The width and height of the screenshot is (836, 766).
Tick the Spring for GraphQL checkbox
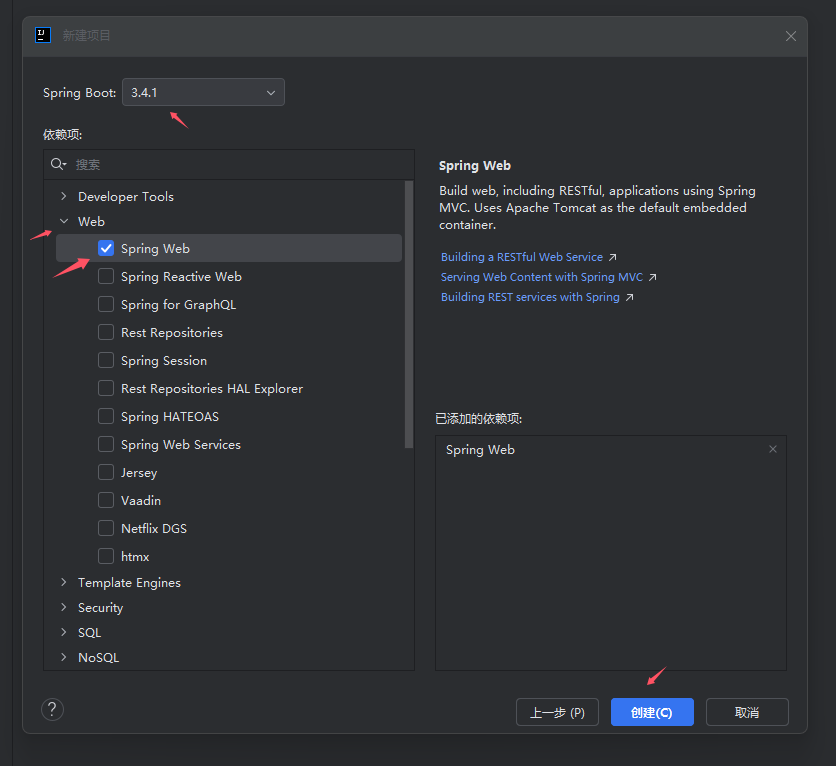point(106,304)
